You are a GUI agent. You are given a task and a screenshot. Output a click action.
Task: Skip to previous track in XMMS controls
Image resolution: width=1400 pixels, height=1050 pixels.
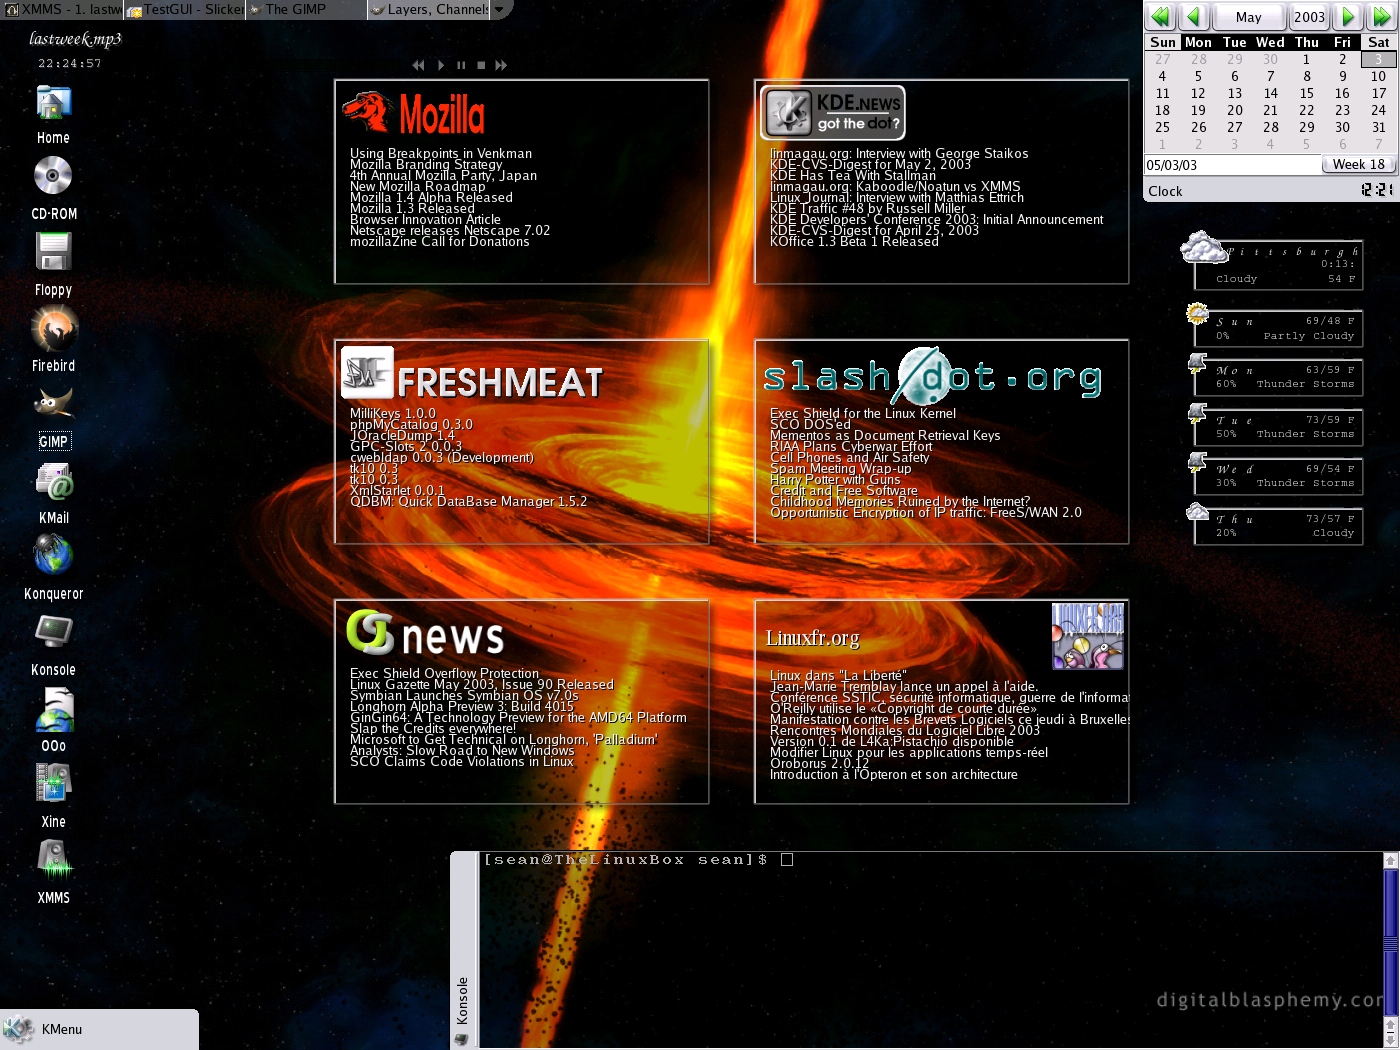418,65
